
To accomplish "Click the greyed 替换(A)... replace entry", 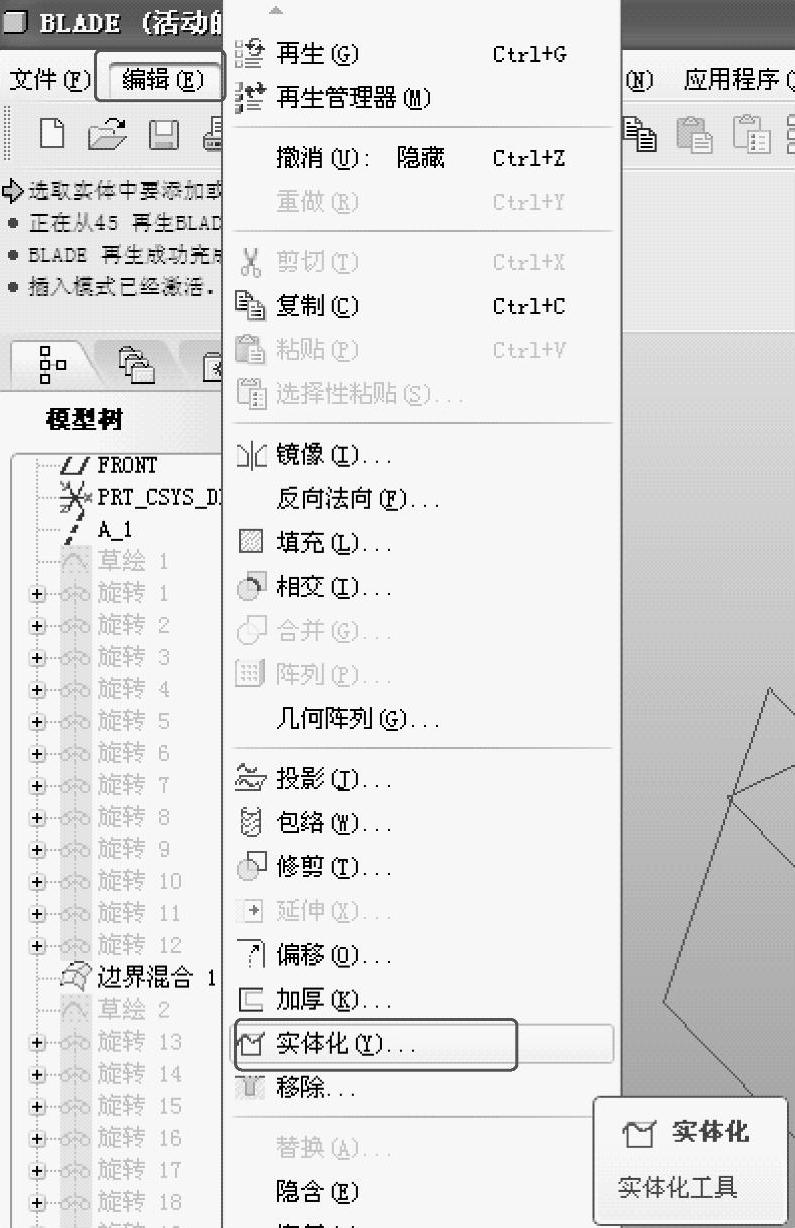I will (x=421, y=1148).
